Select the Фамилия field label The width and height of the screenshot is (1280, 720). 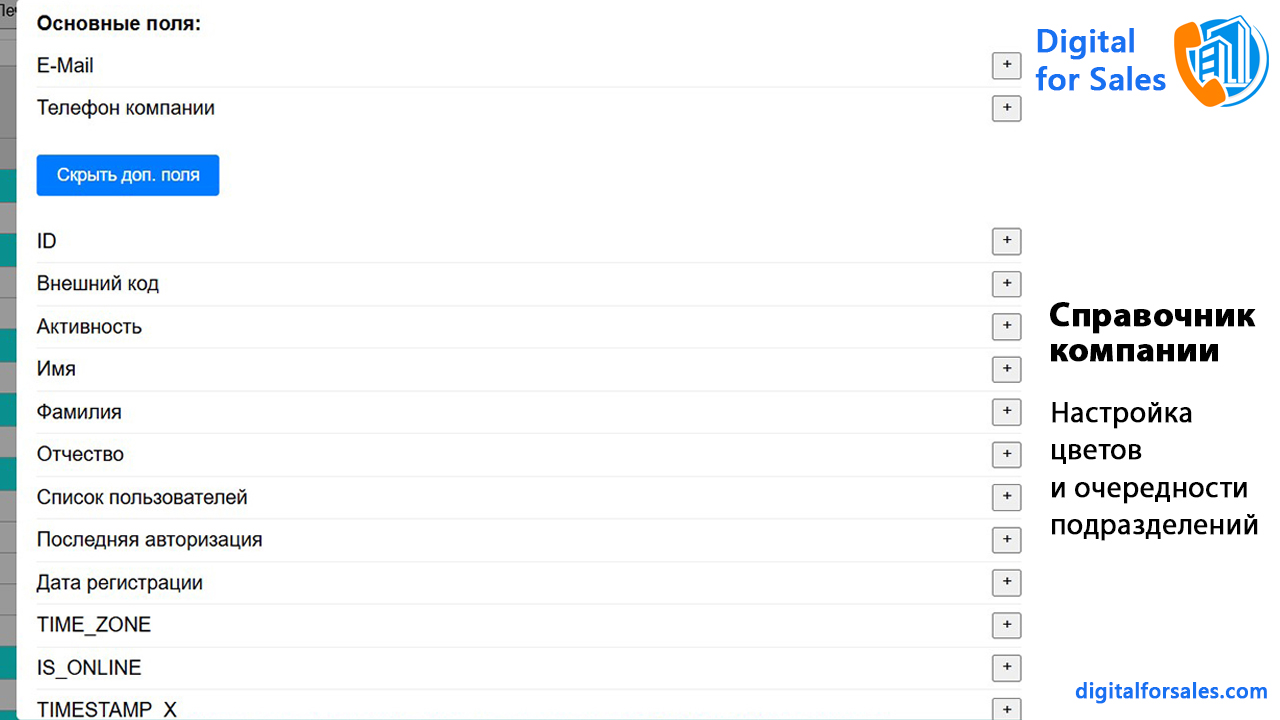(79, 412)
